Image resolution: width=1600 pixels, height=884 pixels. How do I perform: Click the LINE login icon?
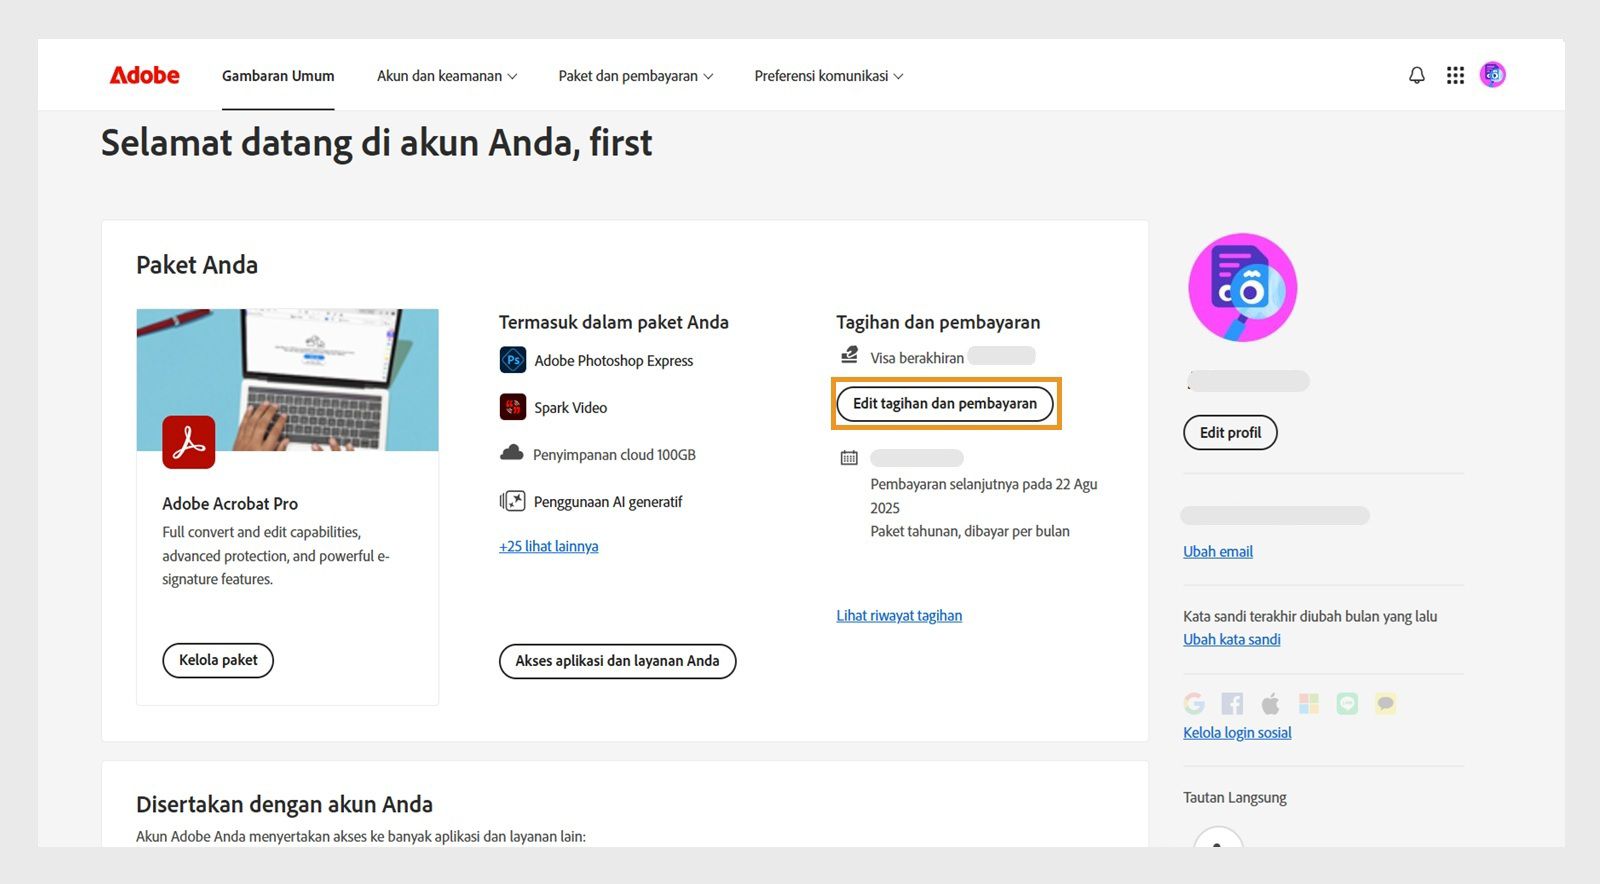pyautogui.click(x=1346, y=703)
